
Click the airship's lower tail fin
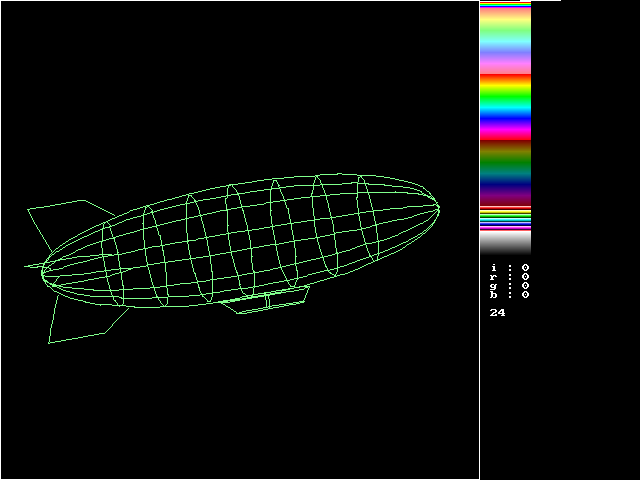point(82,320)
